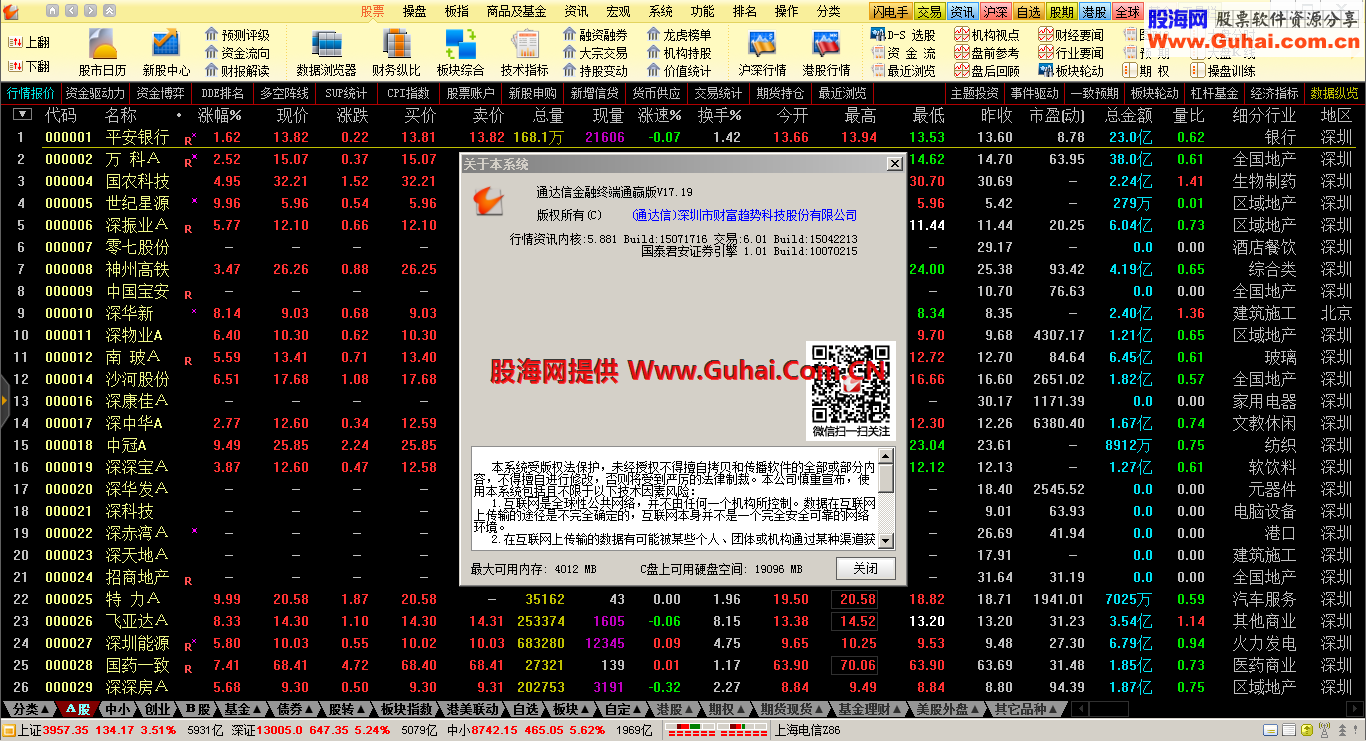Switch to the 资金驱动力 tab

point(95,93)
